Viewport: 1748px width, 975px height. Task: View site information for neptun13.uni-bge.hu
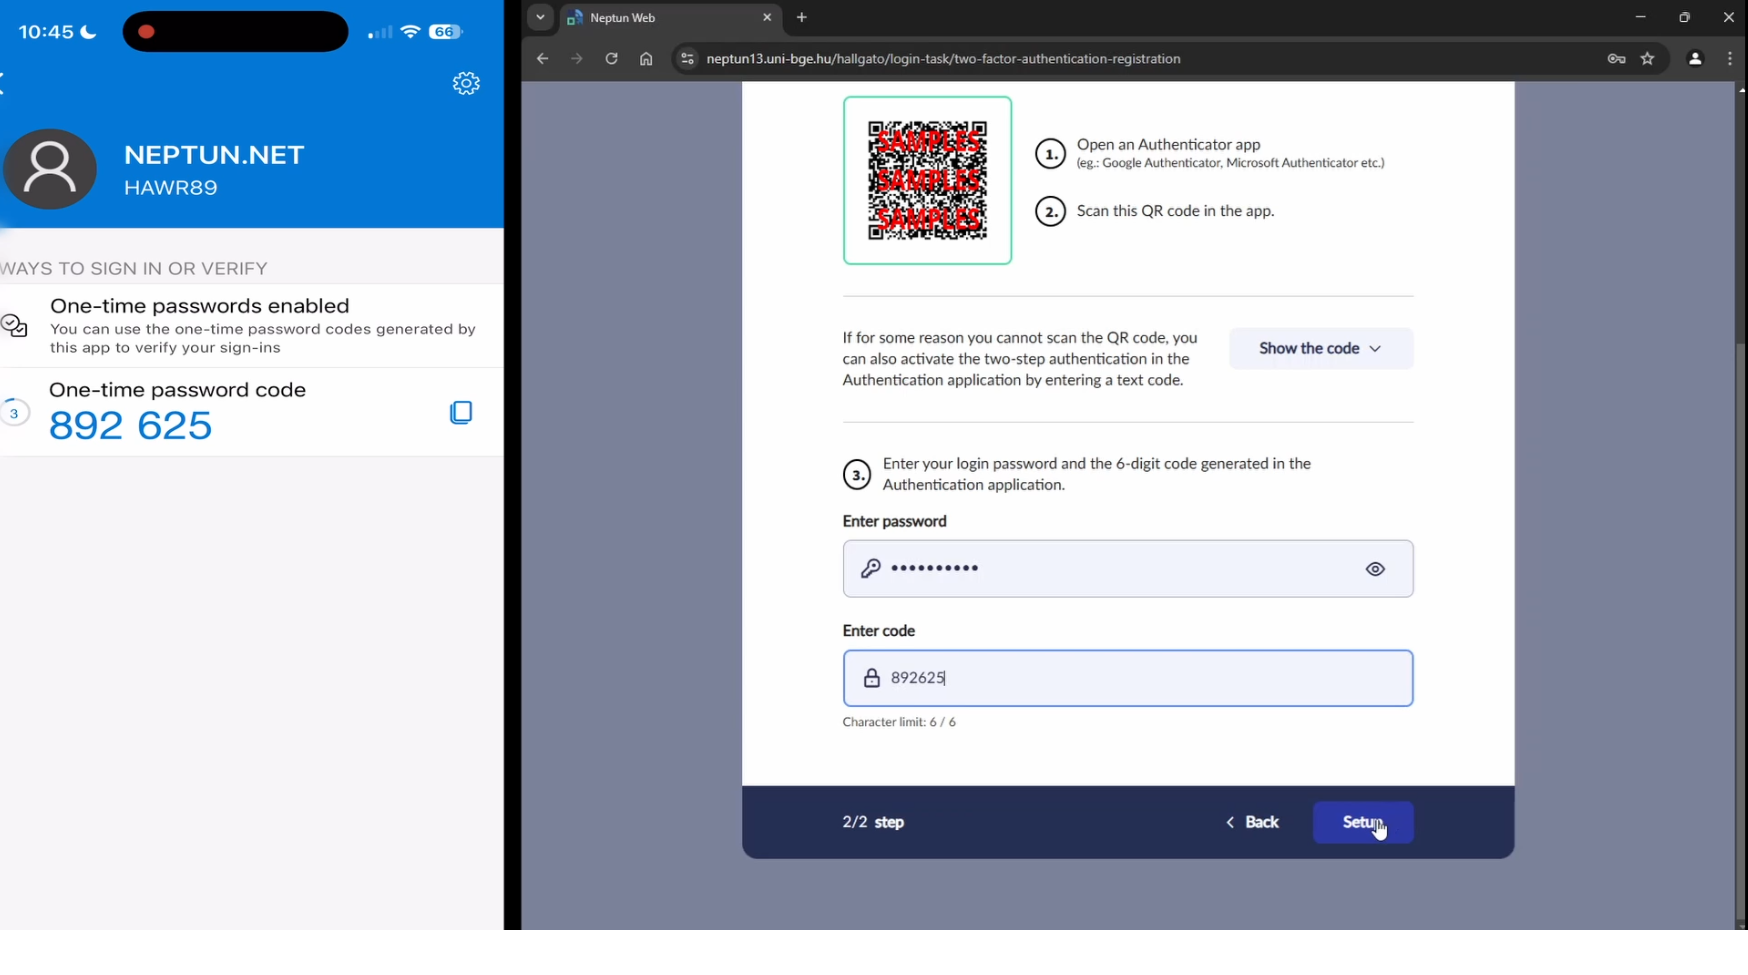687,59
